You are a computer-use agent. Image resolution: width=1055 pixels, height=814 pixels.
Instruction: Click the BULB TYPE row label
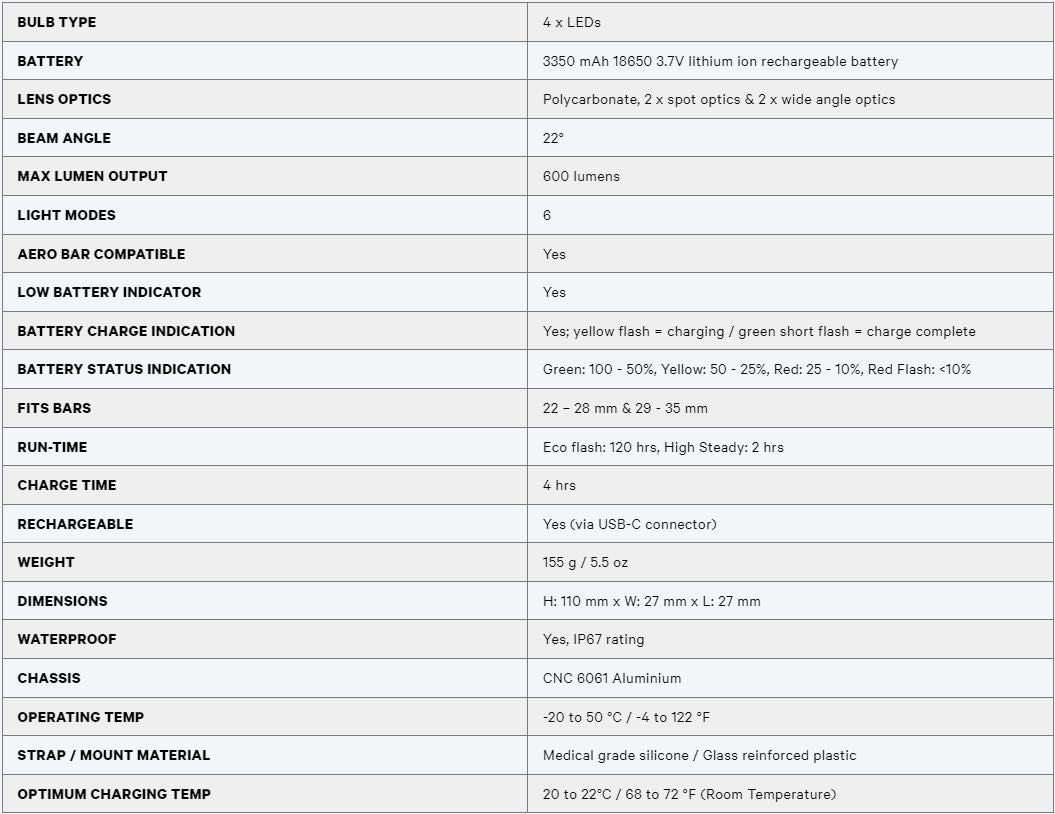pyautogui.click(x=57, y=22)
